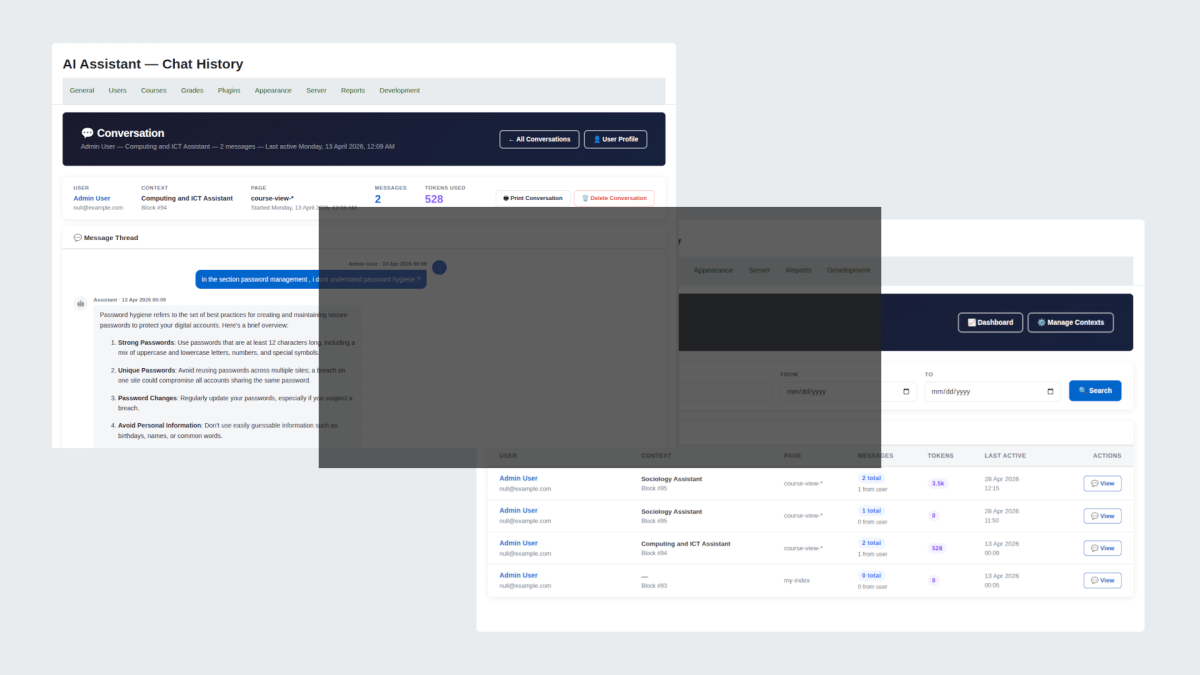Click the blue Search button
Viewport: 1200px width, 675px height.
click(x=1095, y=391)
